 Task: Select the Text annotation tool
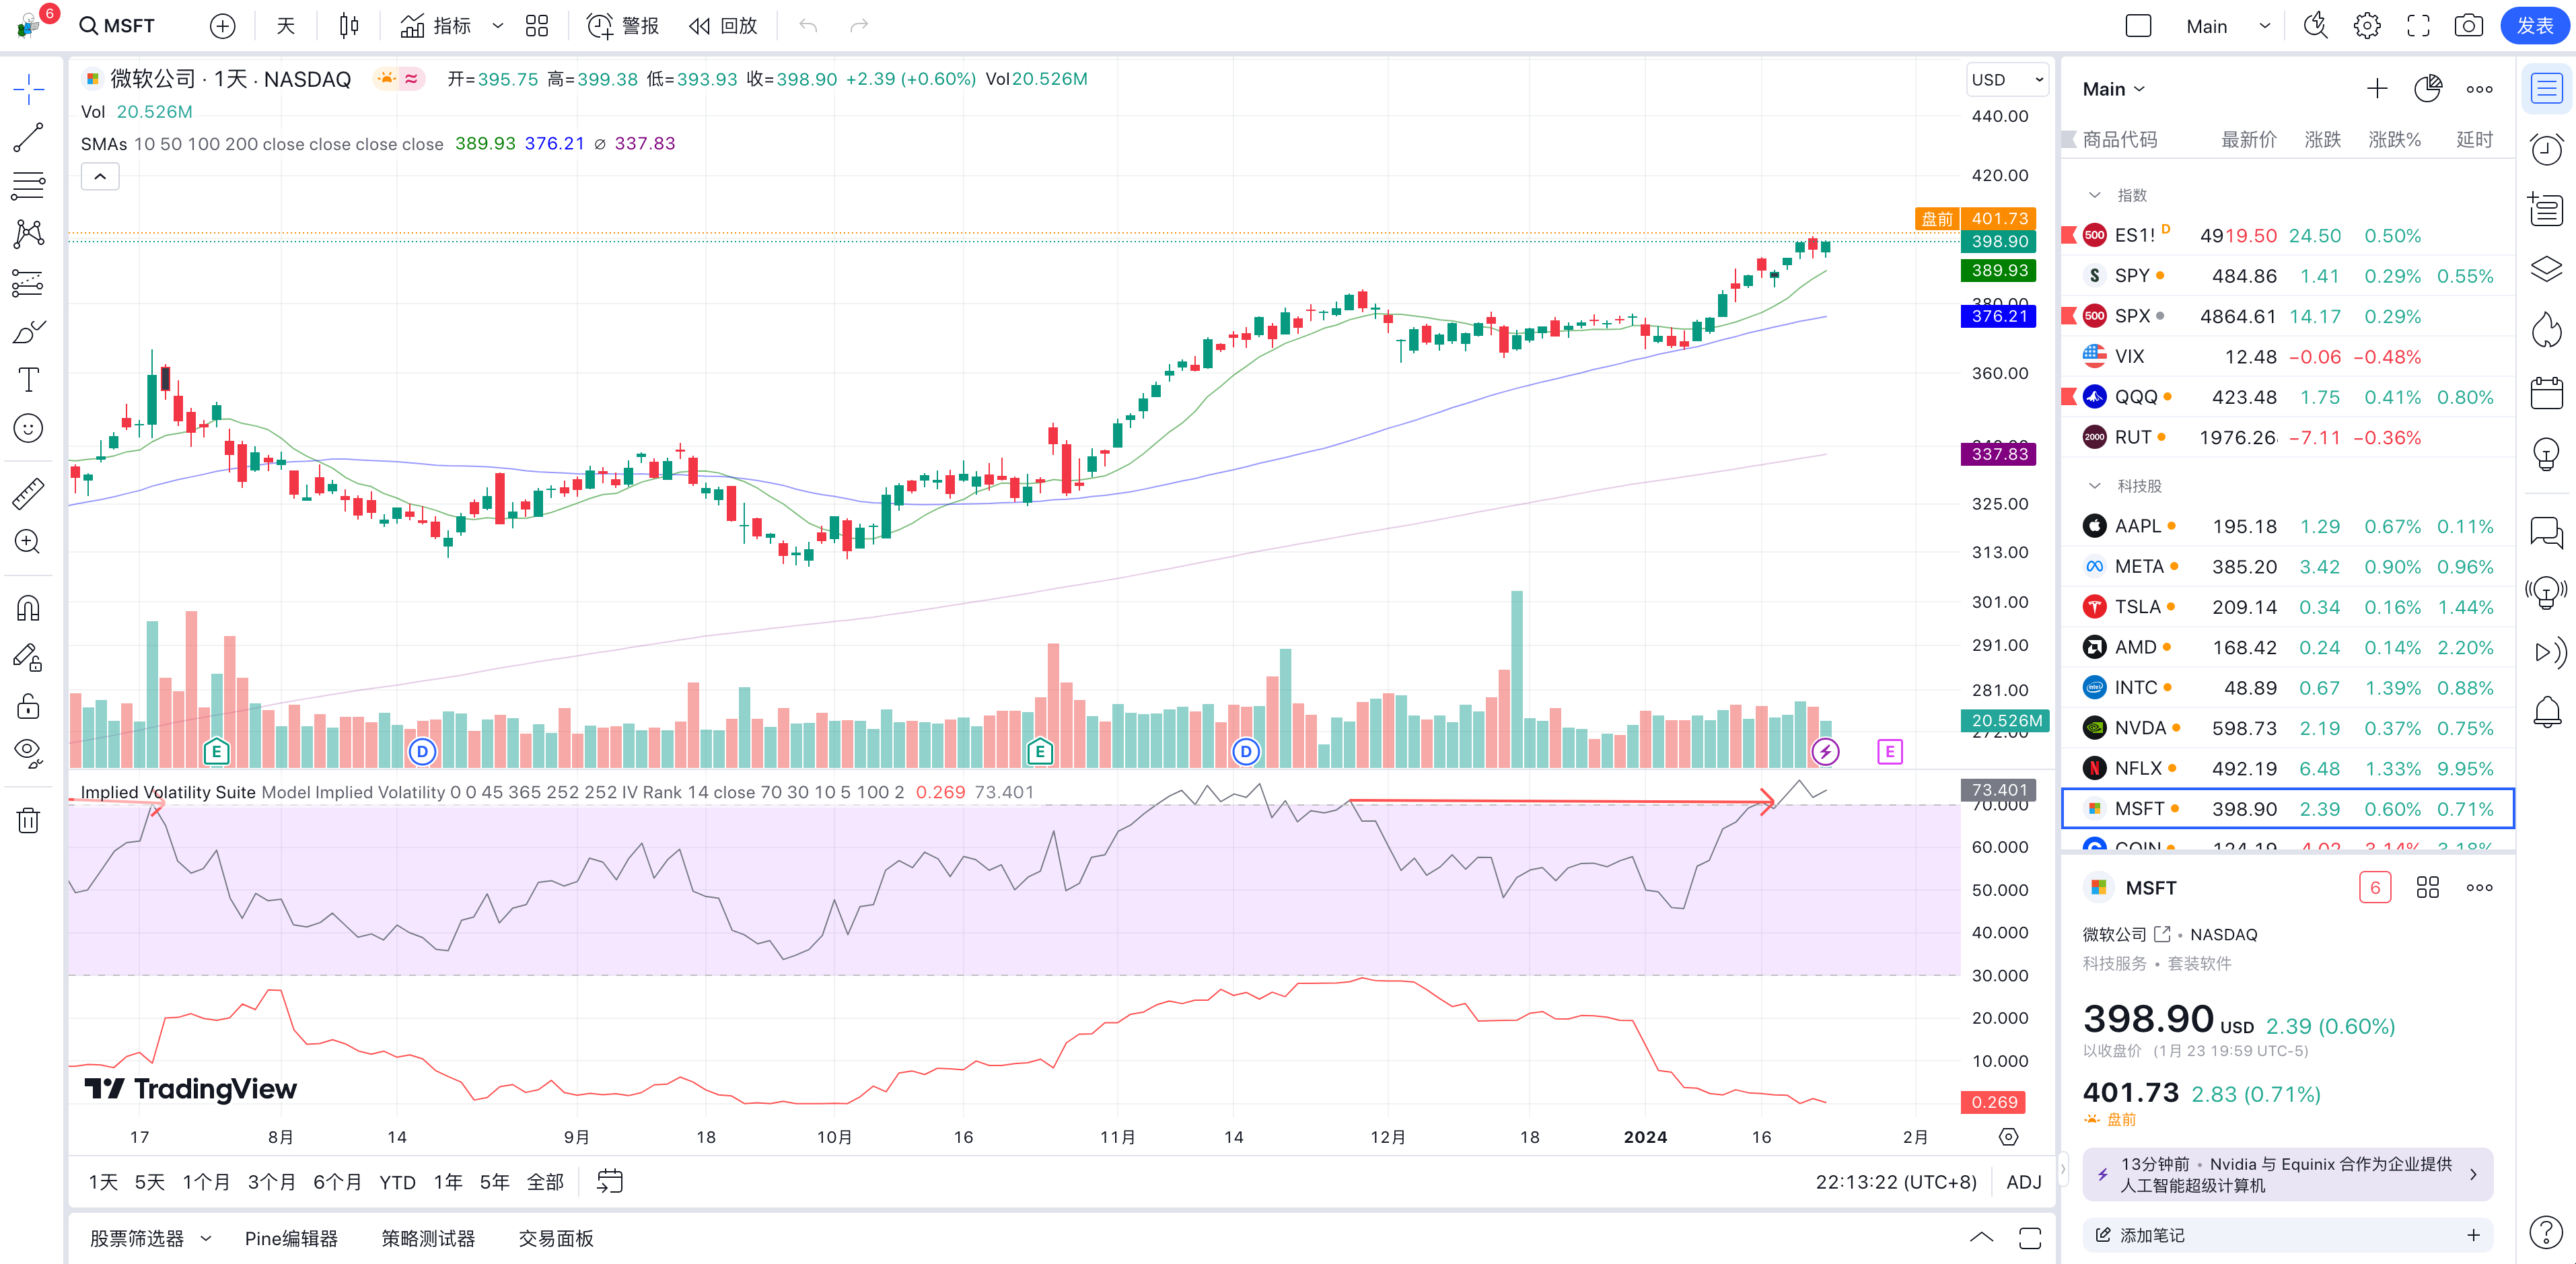pyautogui.click(x=29, y=380)
